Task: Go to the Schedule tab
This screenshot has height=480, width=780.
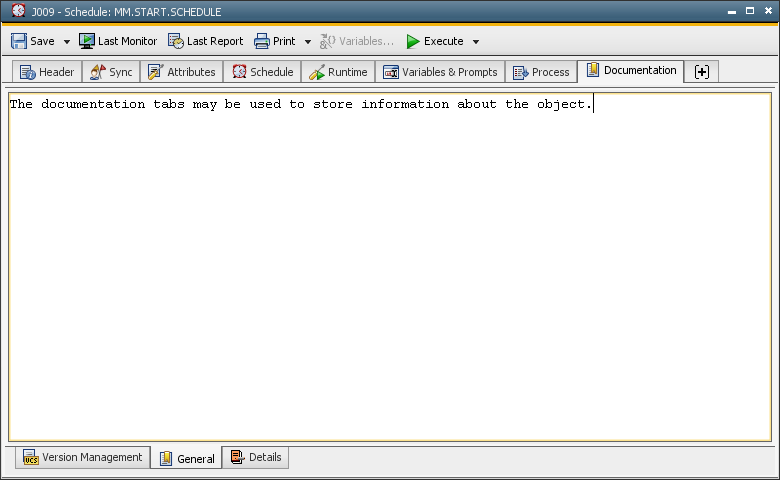Action: point(263,72)
